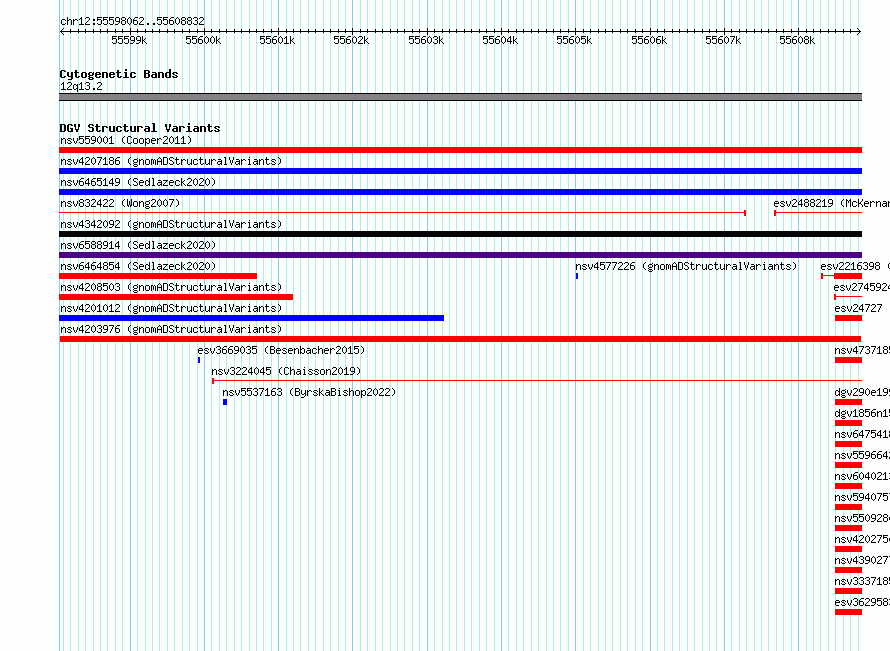
Task: Pick the 55605k ruler label
Action: click(574, 40)
